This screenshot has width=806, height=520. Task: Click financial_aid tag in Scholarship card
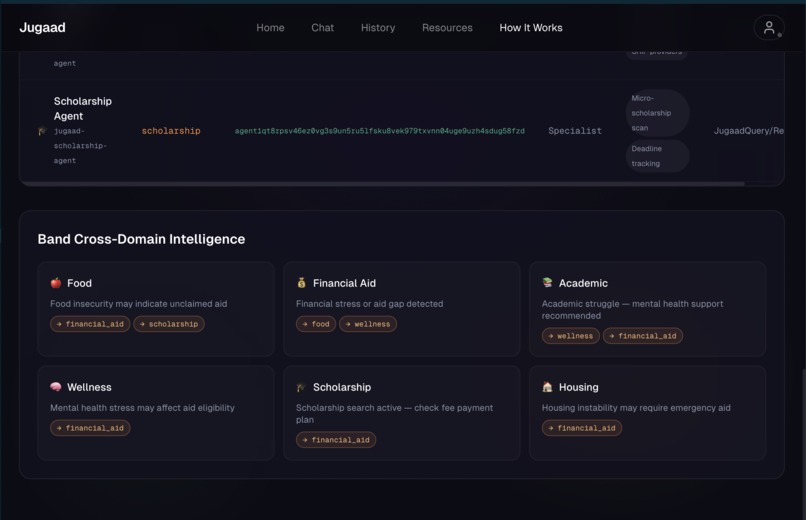(x=336, y=439)
